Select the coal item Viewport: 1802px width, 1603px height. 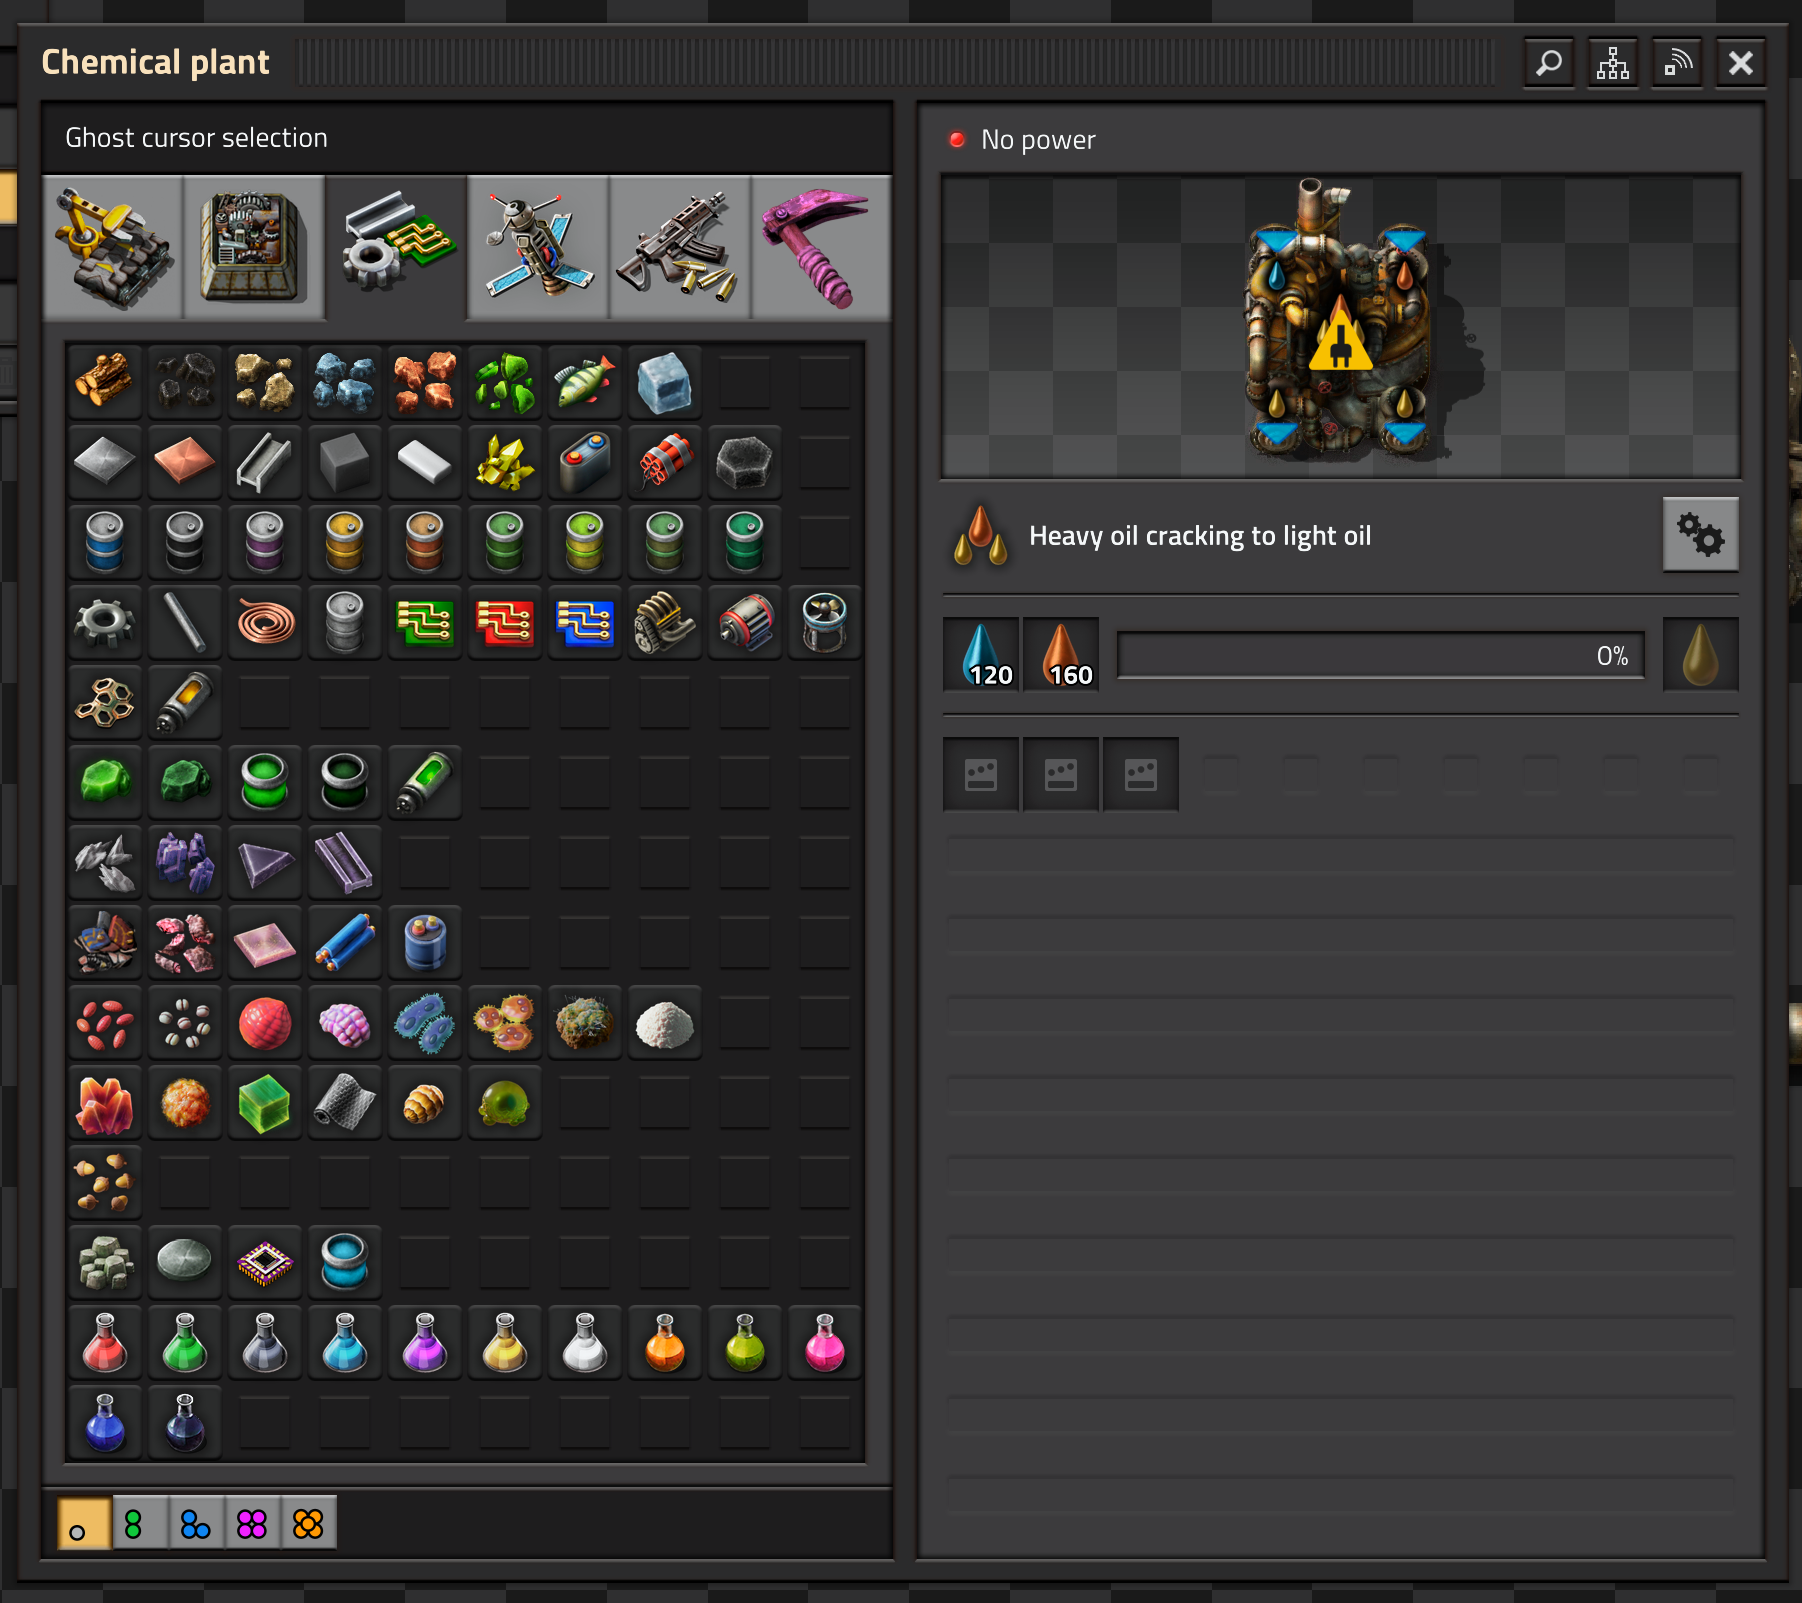click(185, 382)
